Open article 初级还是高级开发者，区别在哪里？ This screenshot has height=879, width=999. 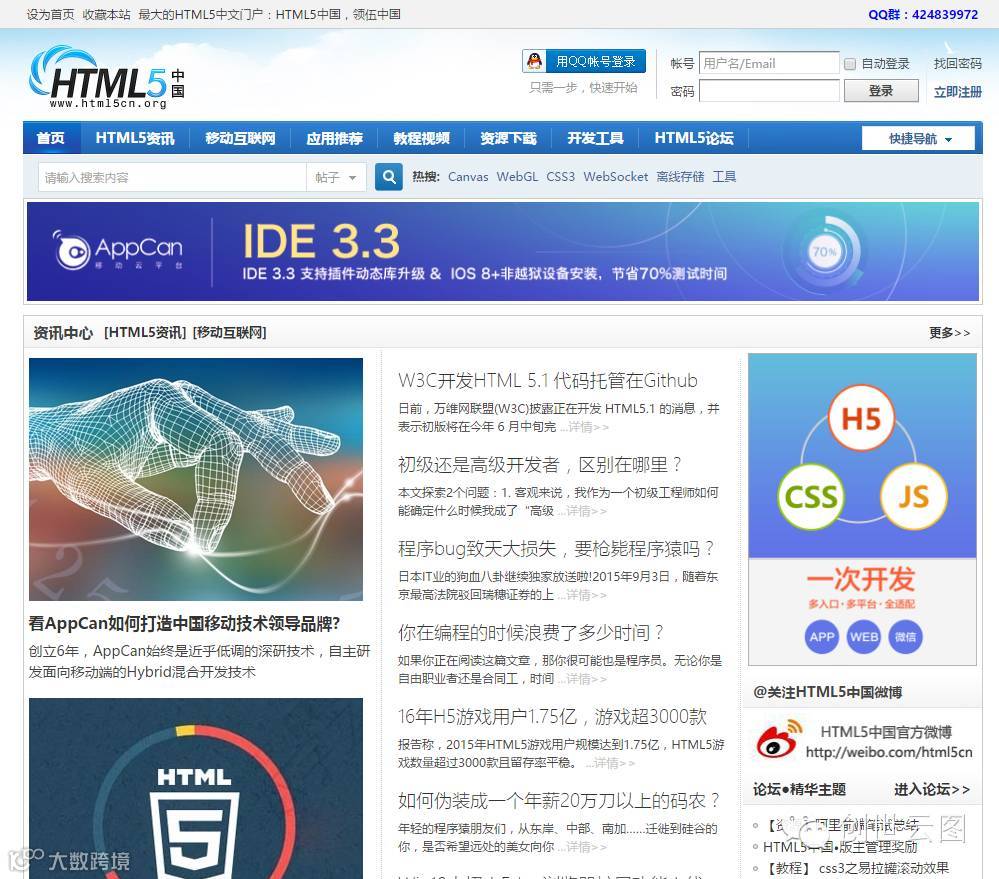[540, 464]
